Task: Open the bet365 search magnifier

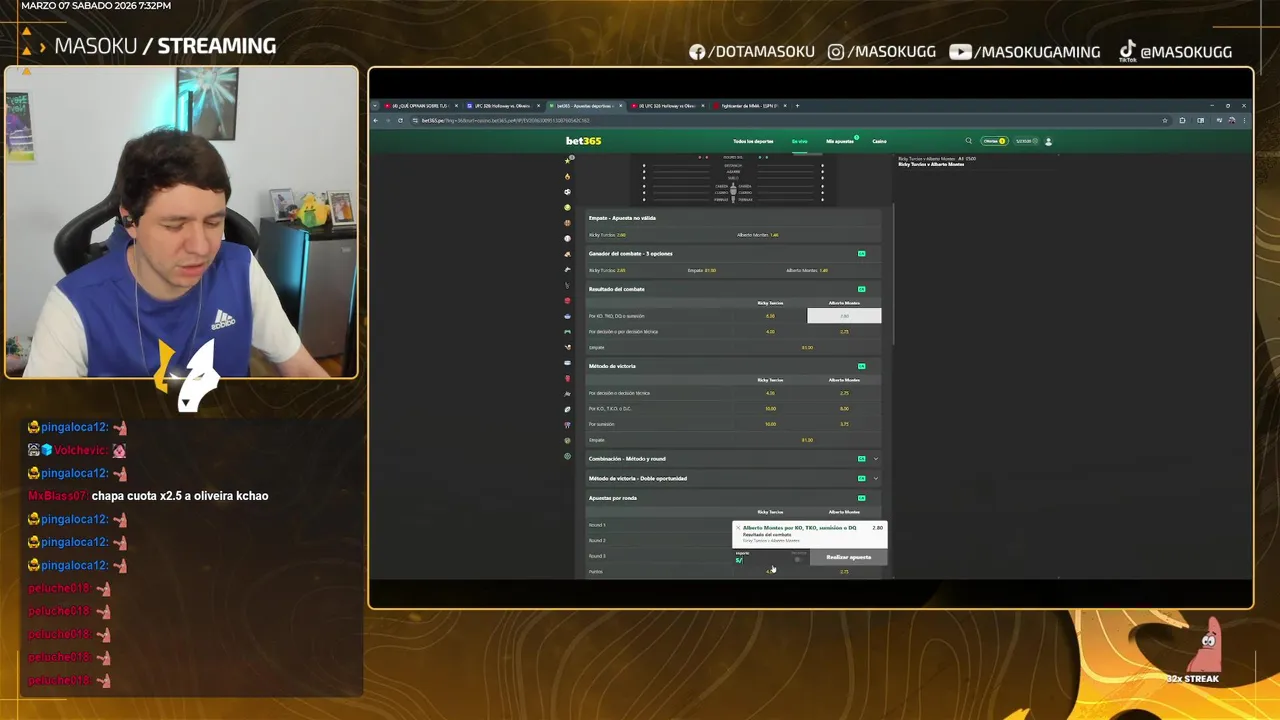Action: coord(968,141)
